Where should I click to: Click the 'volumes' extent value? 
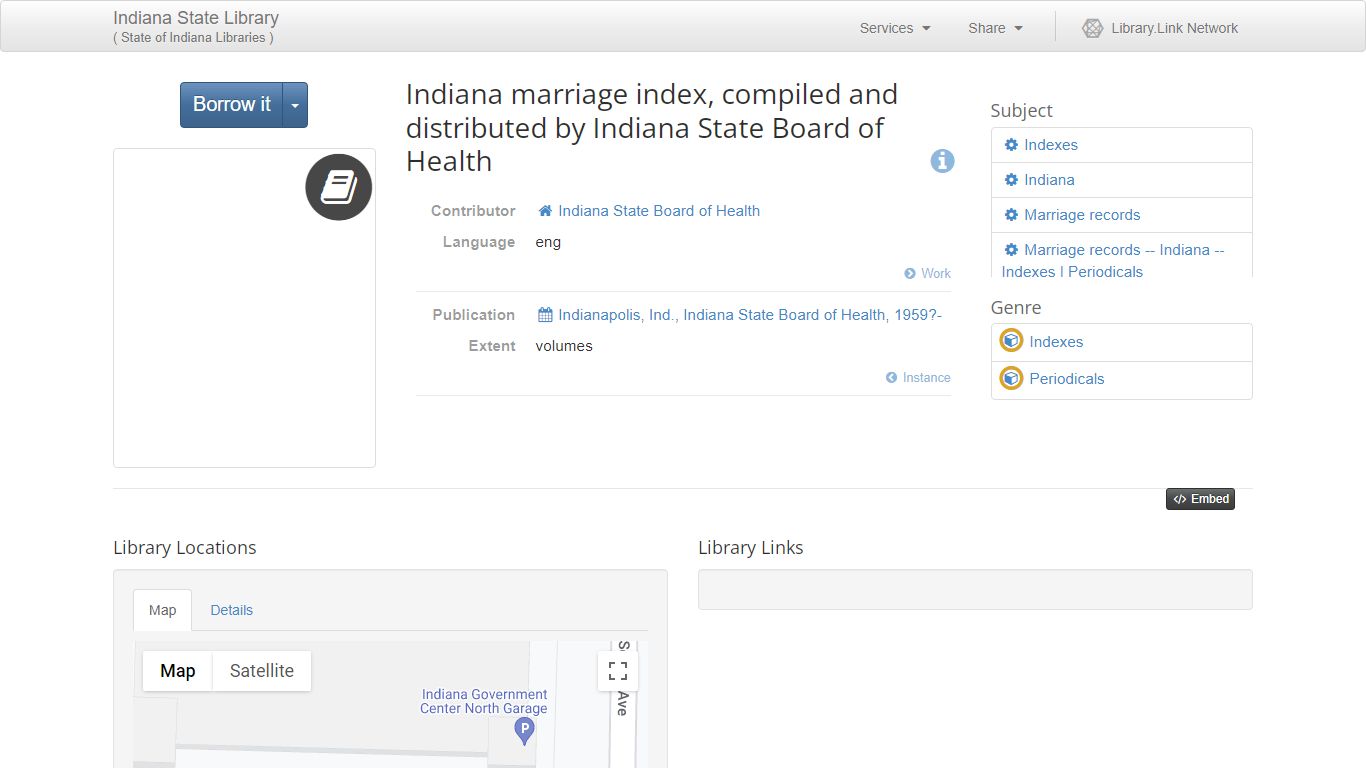[x=564, y=346]
